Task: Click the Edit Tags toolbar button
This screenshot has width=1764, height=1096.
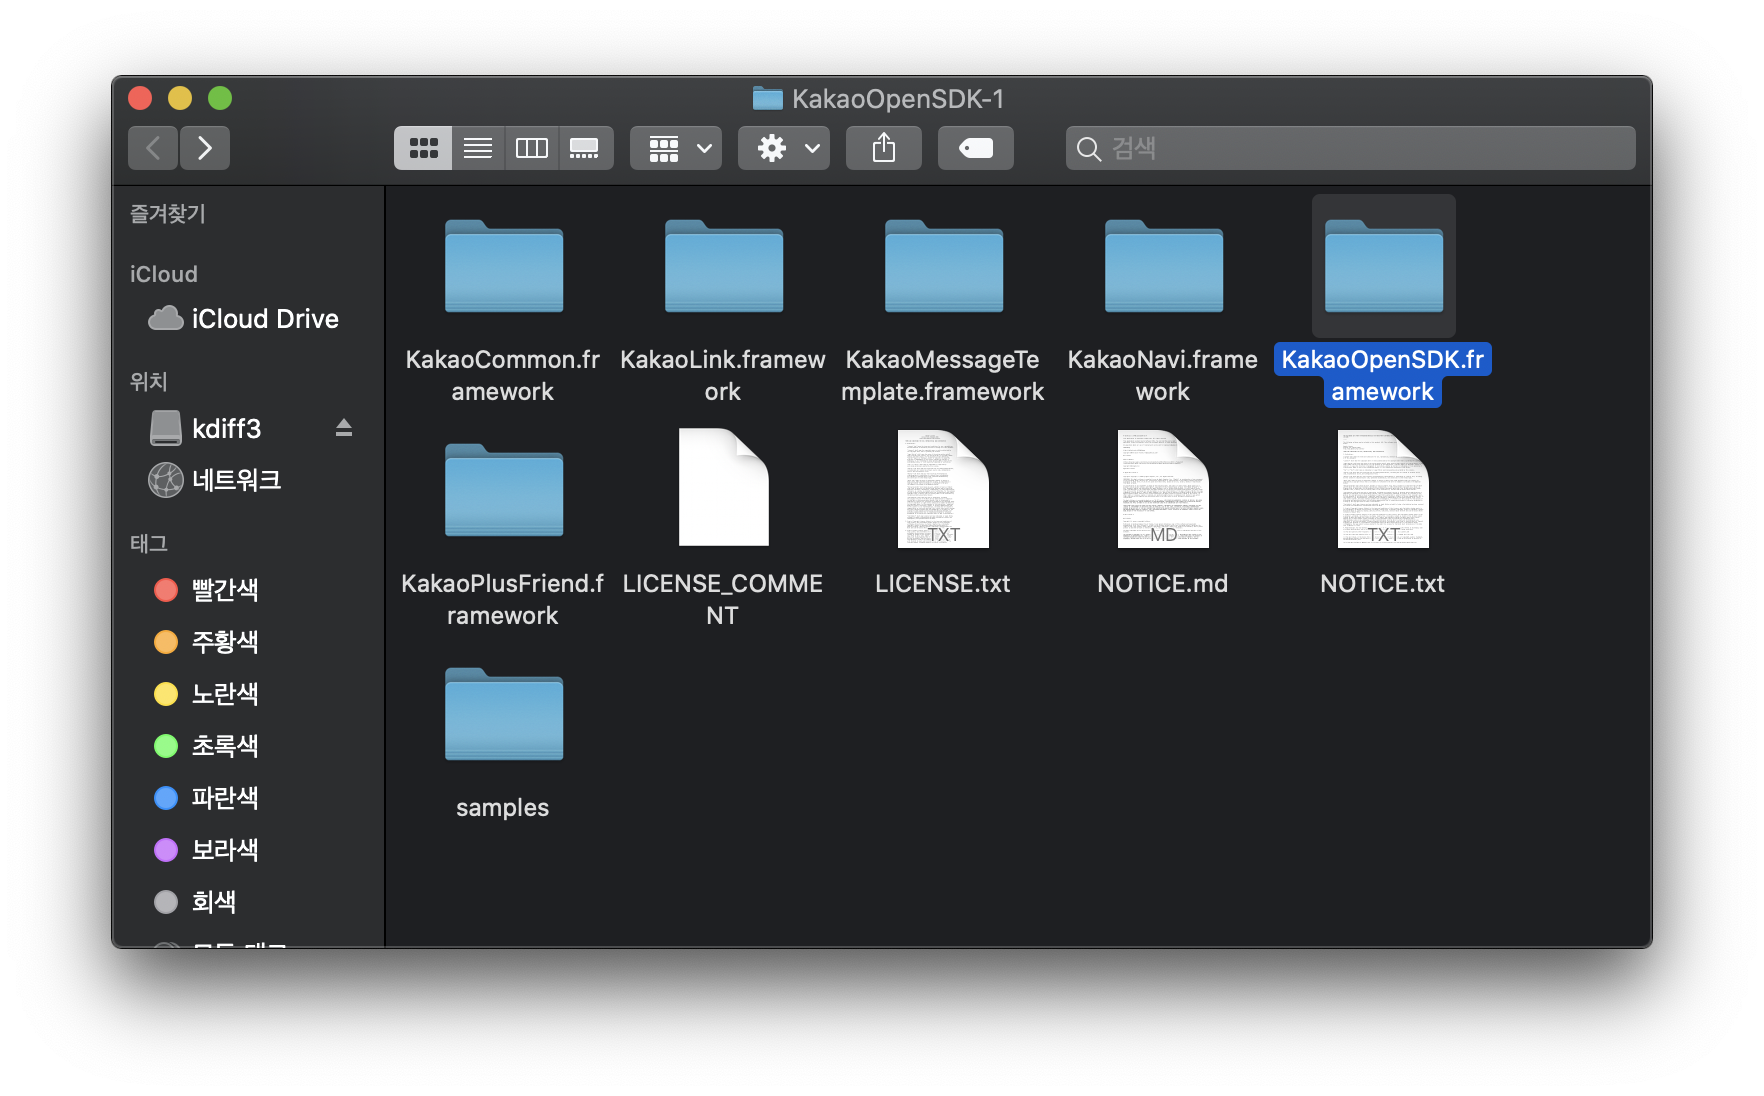Action: (x=976, y=148)
